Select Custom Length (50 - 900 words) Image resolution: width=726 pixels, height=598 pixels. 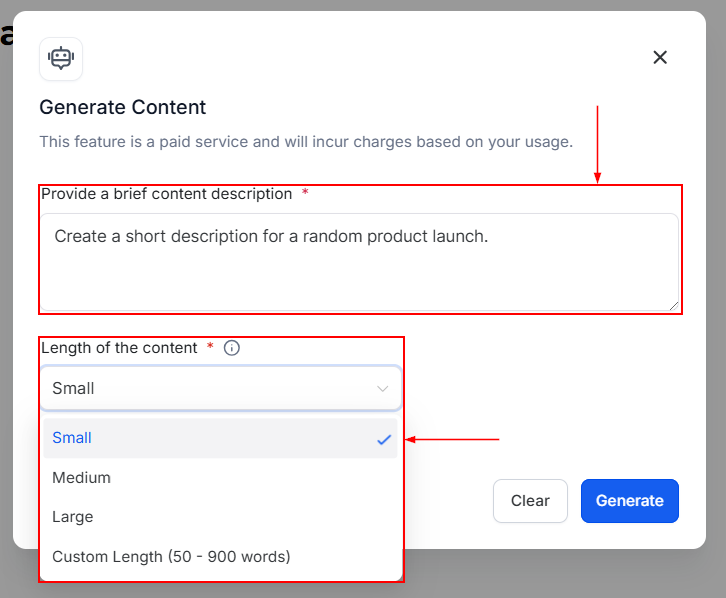point(171,556)
